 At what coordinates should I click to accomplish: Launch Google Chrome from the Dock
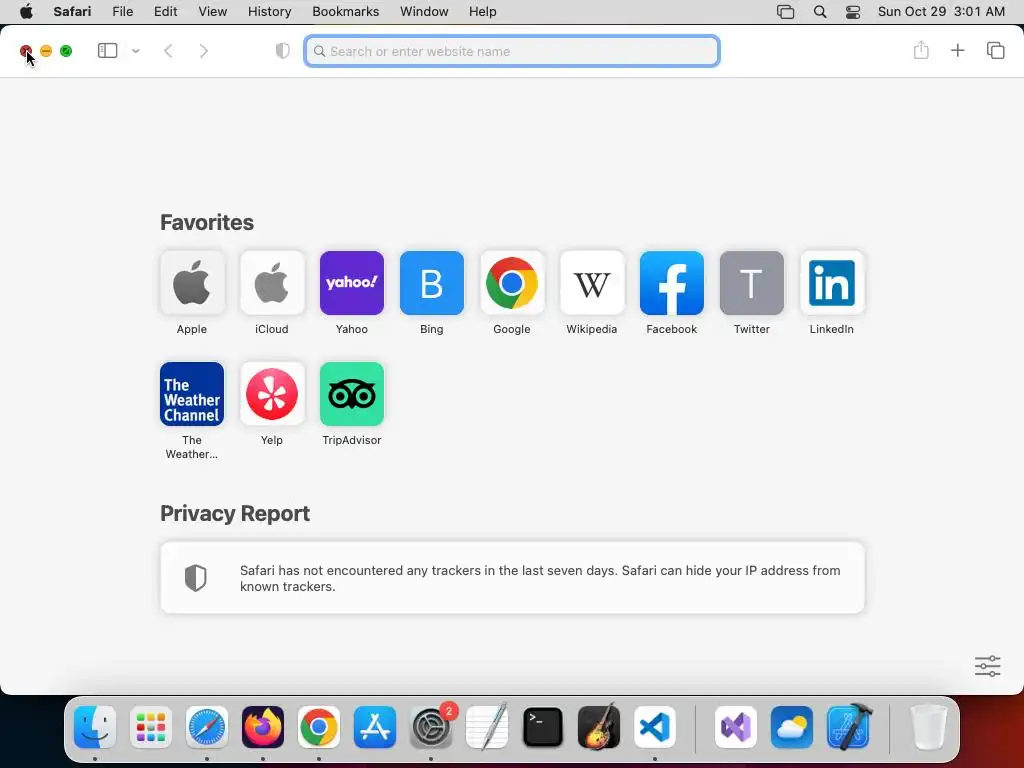[x=319, y=727]
